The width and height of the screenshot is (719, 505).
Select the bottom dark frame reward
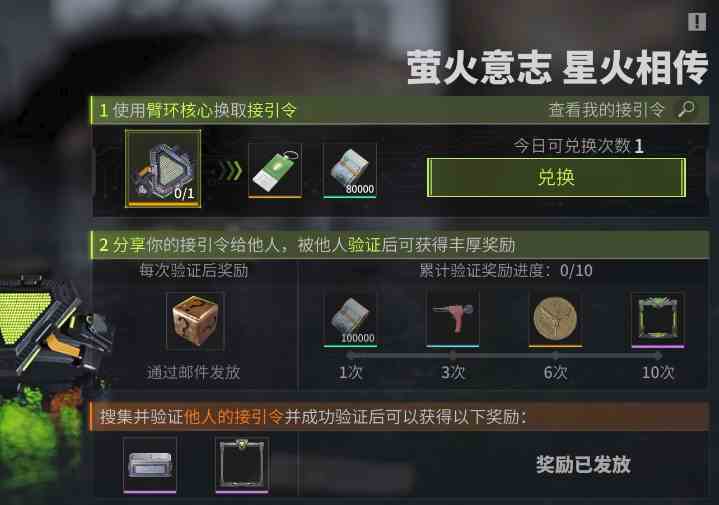click(x=242, y=465)
